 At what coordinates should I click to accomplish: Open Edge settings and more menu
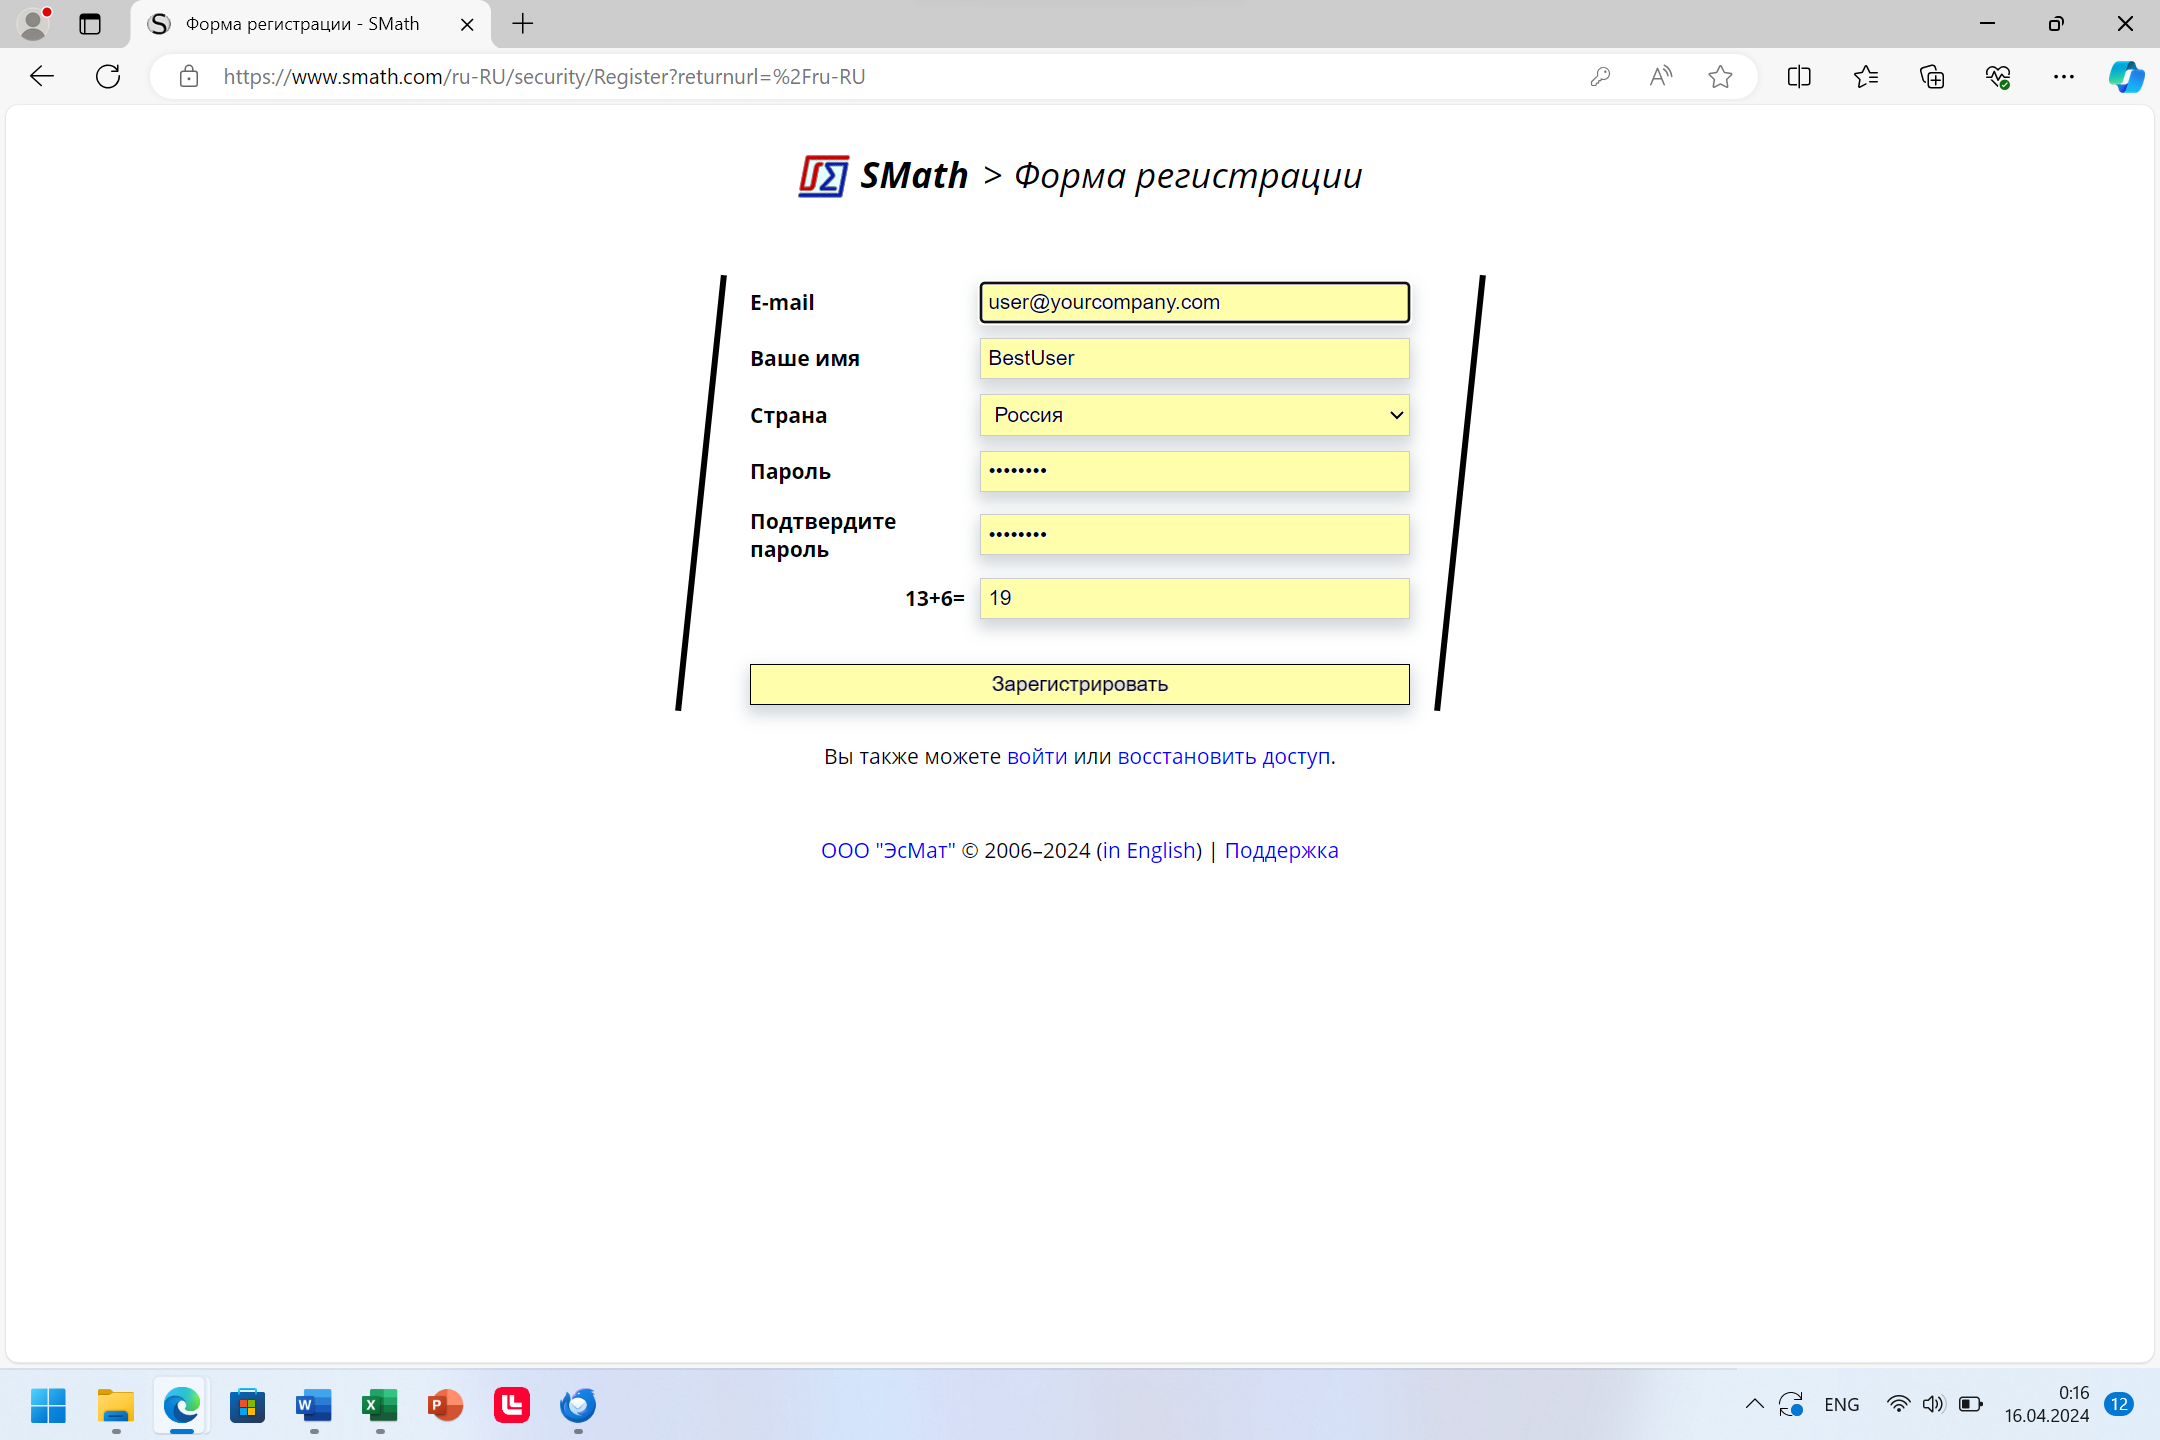(x=2064, y=76)
